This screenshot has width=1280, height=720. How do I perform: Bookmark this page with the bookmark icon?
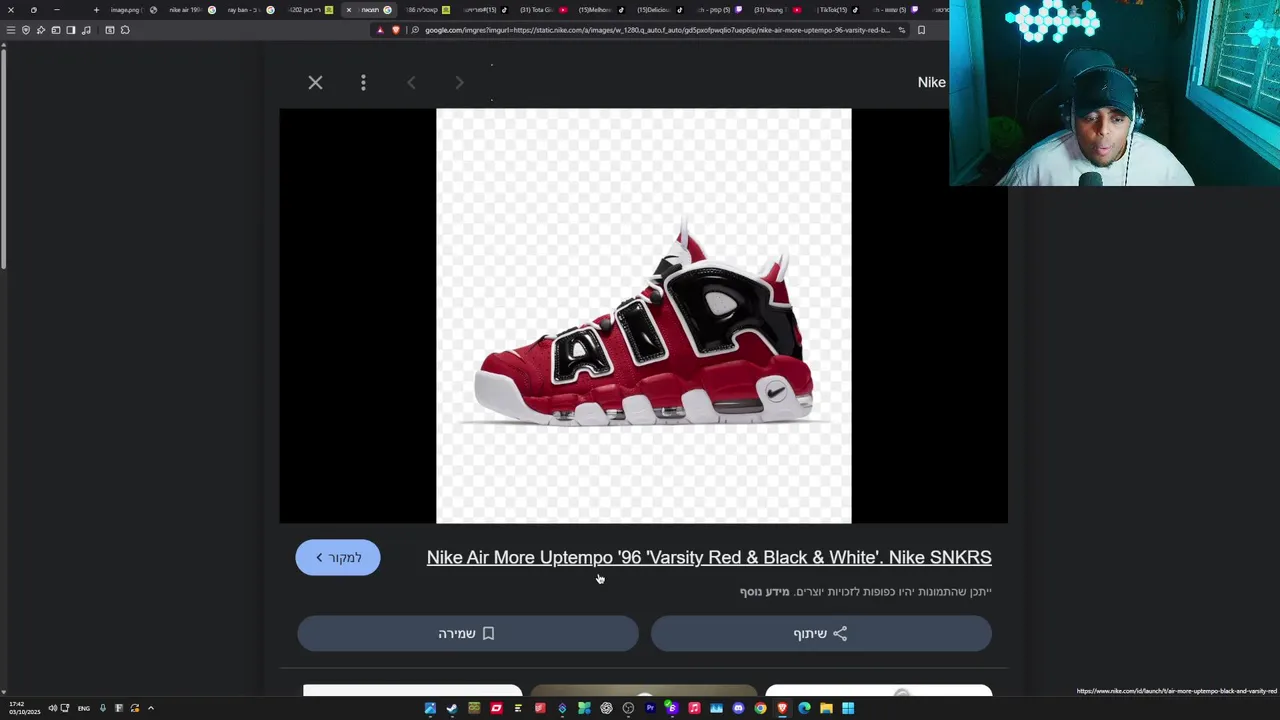coord(921,30)
